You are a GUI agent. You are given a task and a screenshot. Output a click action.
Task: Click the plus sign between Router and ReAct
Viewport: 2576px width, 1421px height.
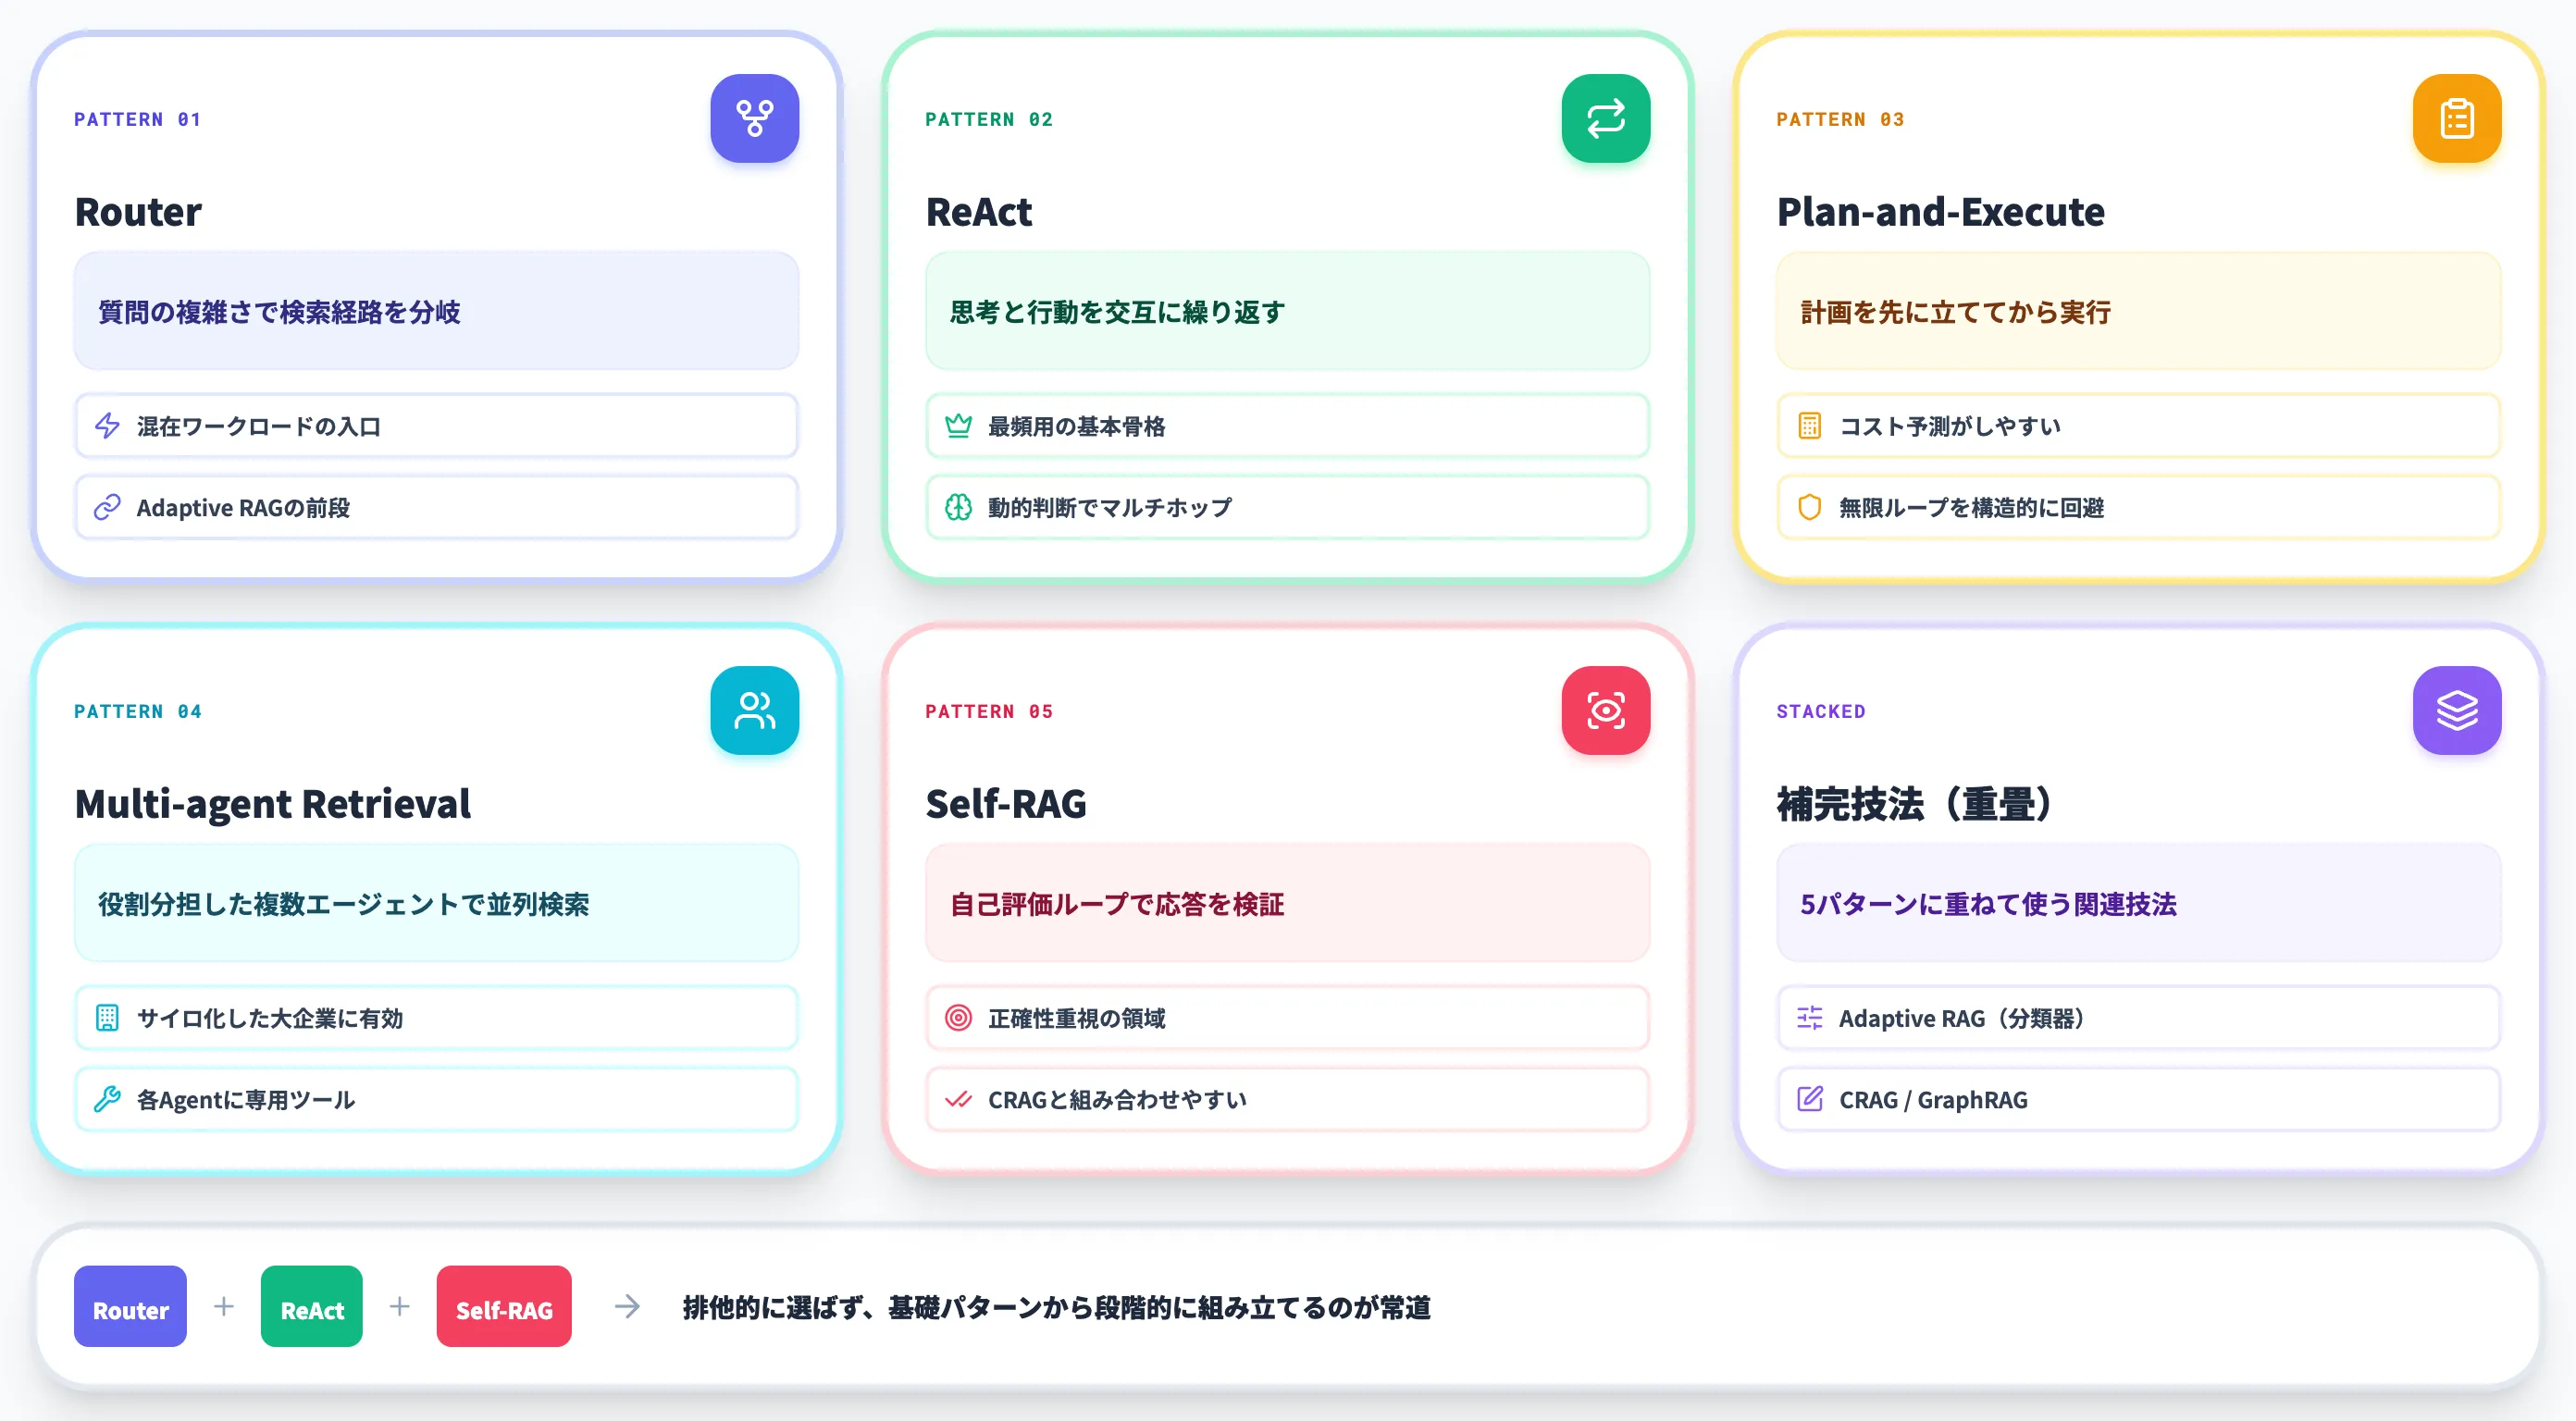coord(224,1306)
